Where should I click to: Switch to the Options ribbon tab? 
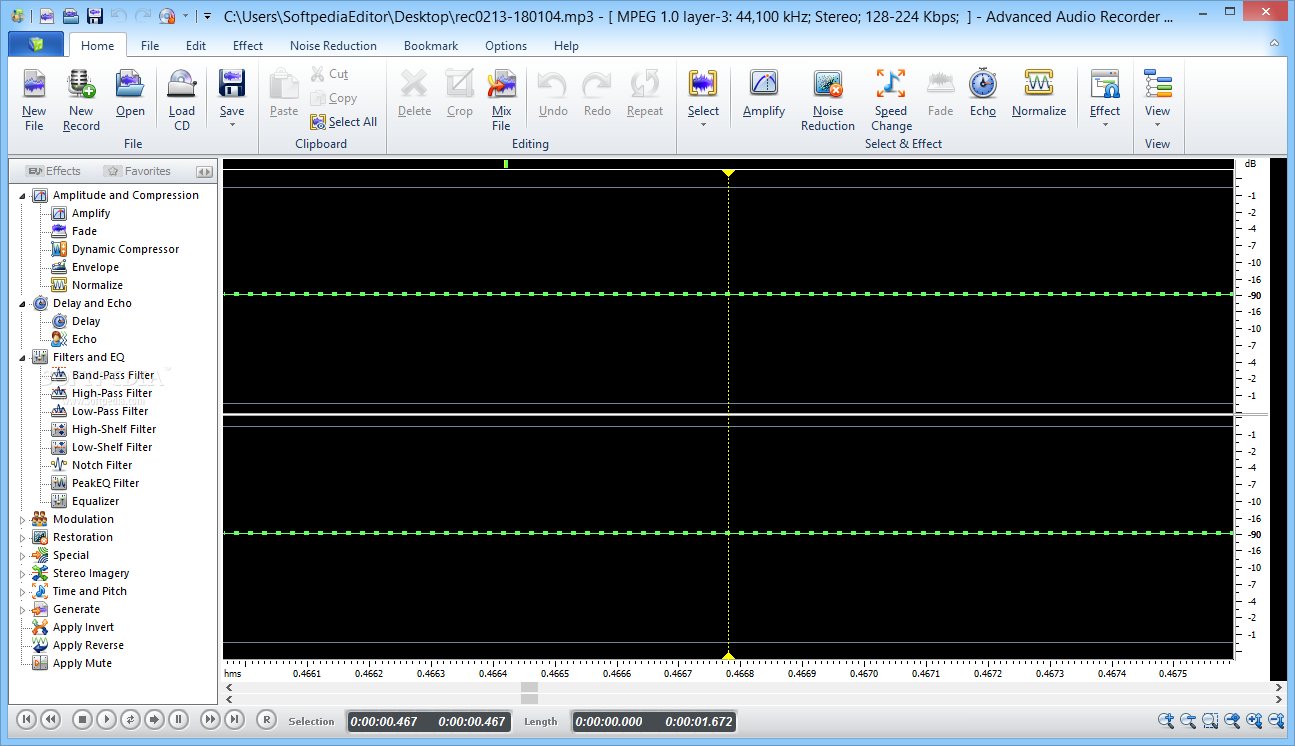506,46
